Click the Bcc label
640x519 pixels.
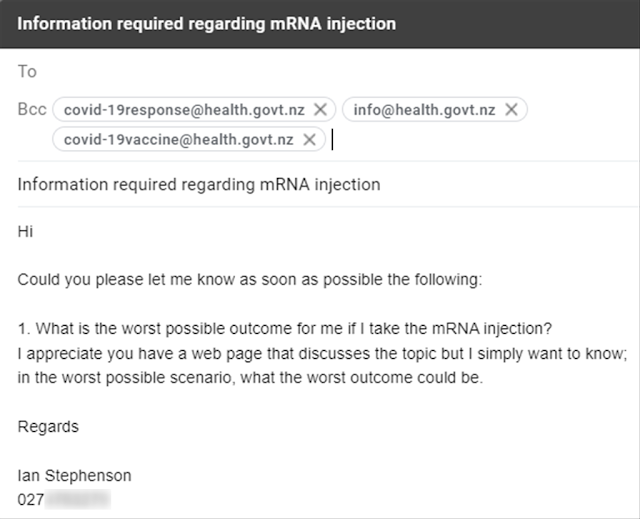coord(32,110)
